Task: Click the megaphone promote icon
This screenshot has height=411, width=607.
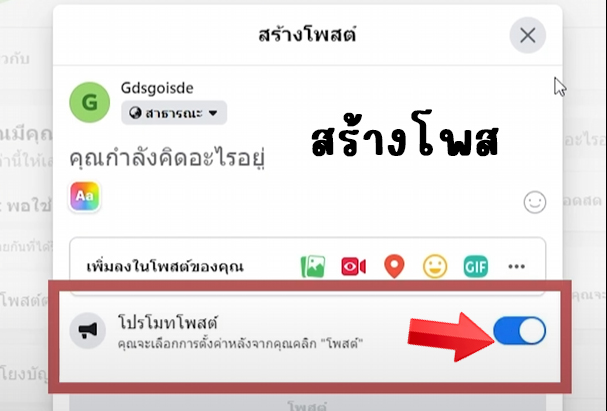Action: point(88,331)
